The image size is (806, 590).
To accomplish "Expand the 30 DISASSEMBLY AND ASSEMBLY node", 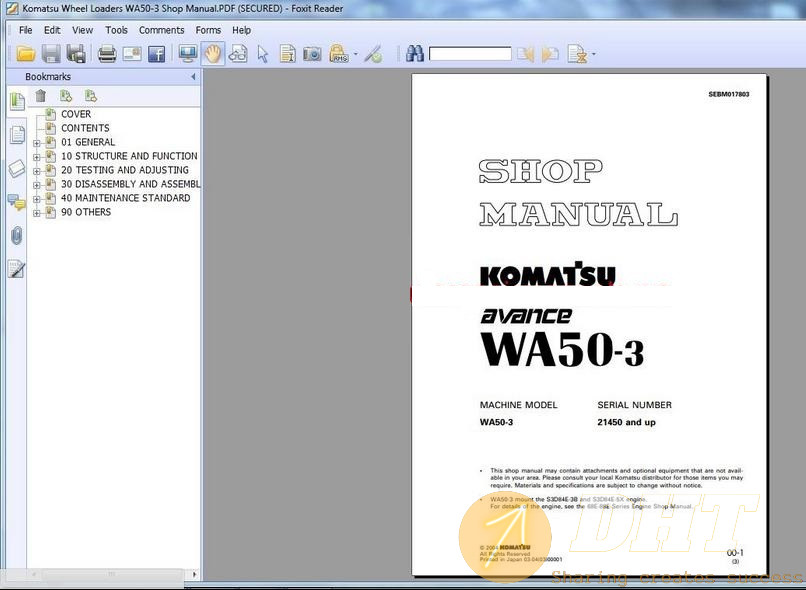I will (x=36, y=185).
